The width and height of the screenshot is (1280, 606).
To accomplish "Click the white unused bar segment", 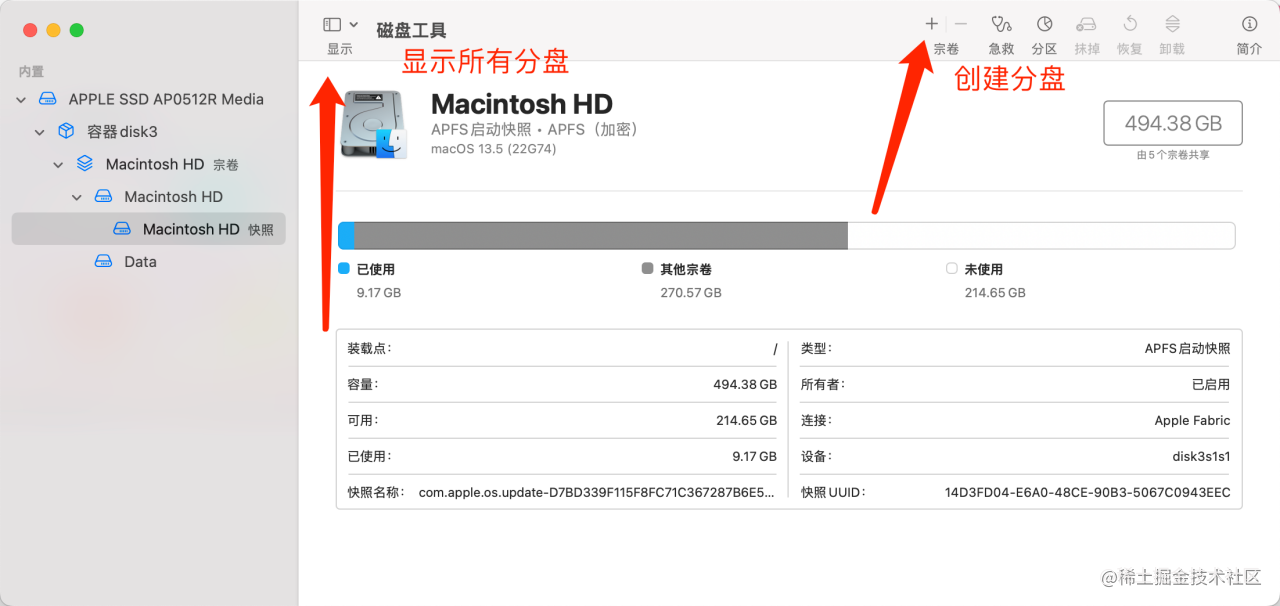I will pyautogui.click(x=1041, y=236).
